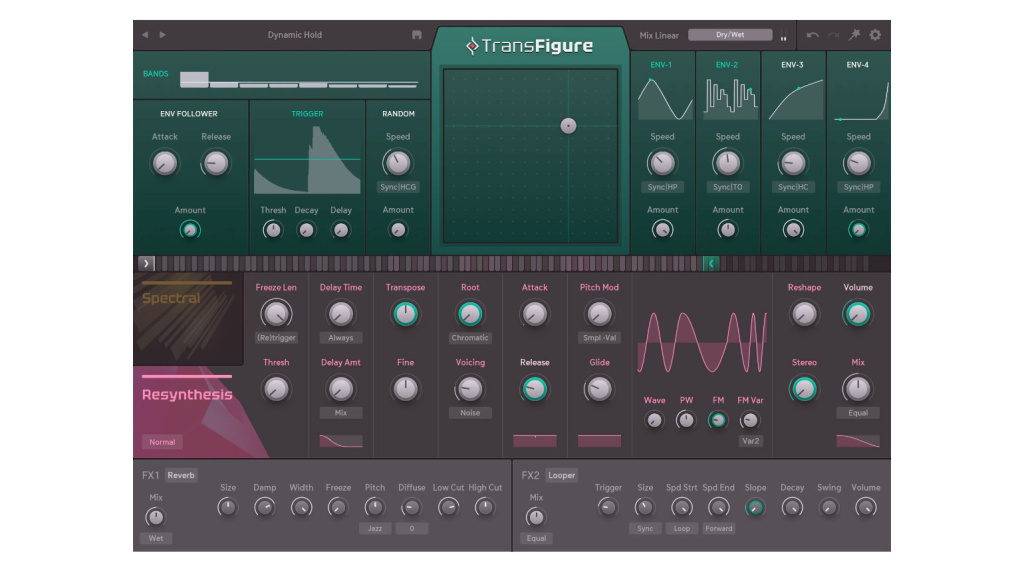Open the Sync|HCG dropdown under Random Speed
The width and height of the screenshot is (1024, 565).
tap(398, 187)
